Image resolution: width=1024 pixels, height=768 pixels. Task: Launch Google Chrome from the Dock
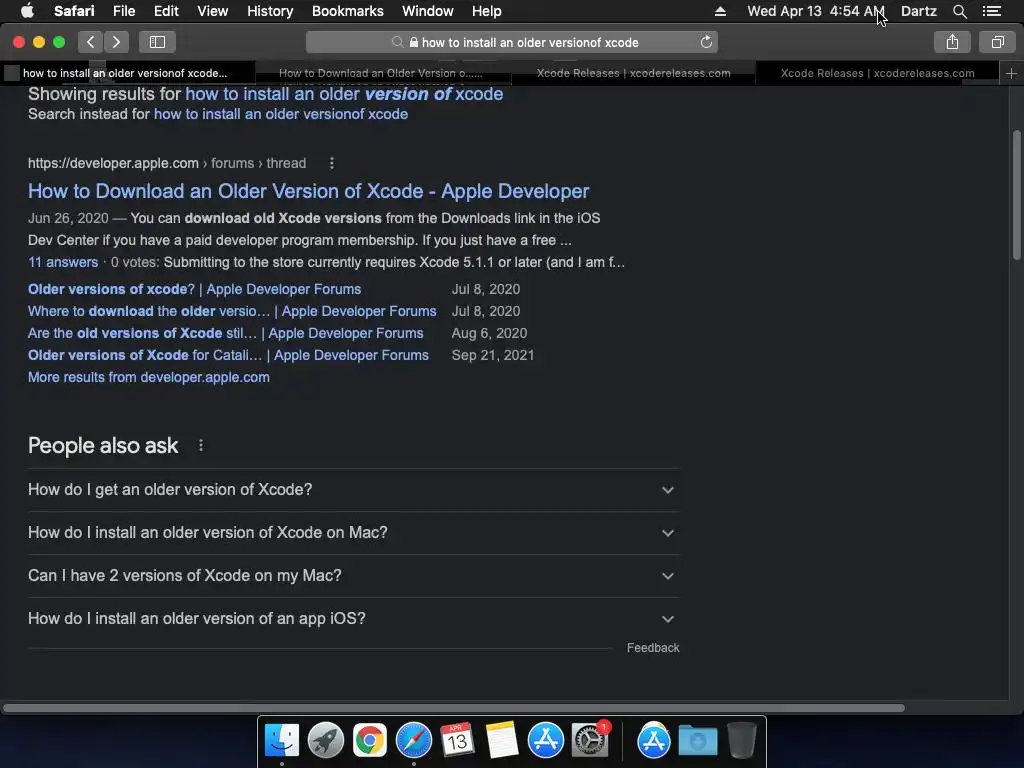point(370,741)
